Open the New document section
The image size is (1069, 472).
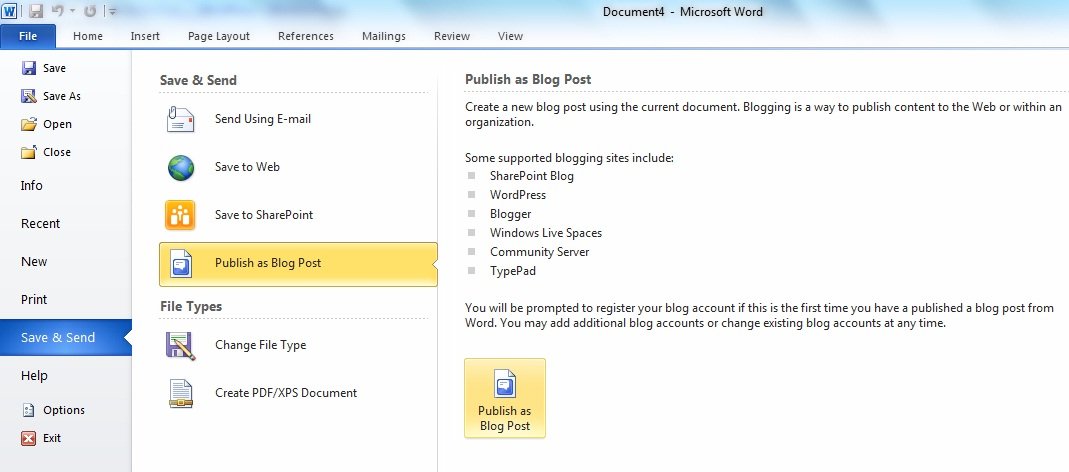tap(34, 261)
